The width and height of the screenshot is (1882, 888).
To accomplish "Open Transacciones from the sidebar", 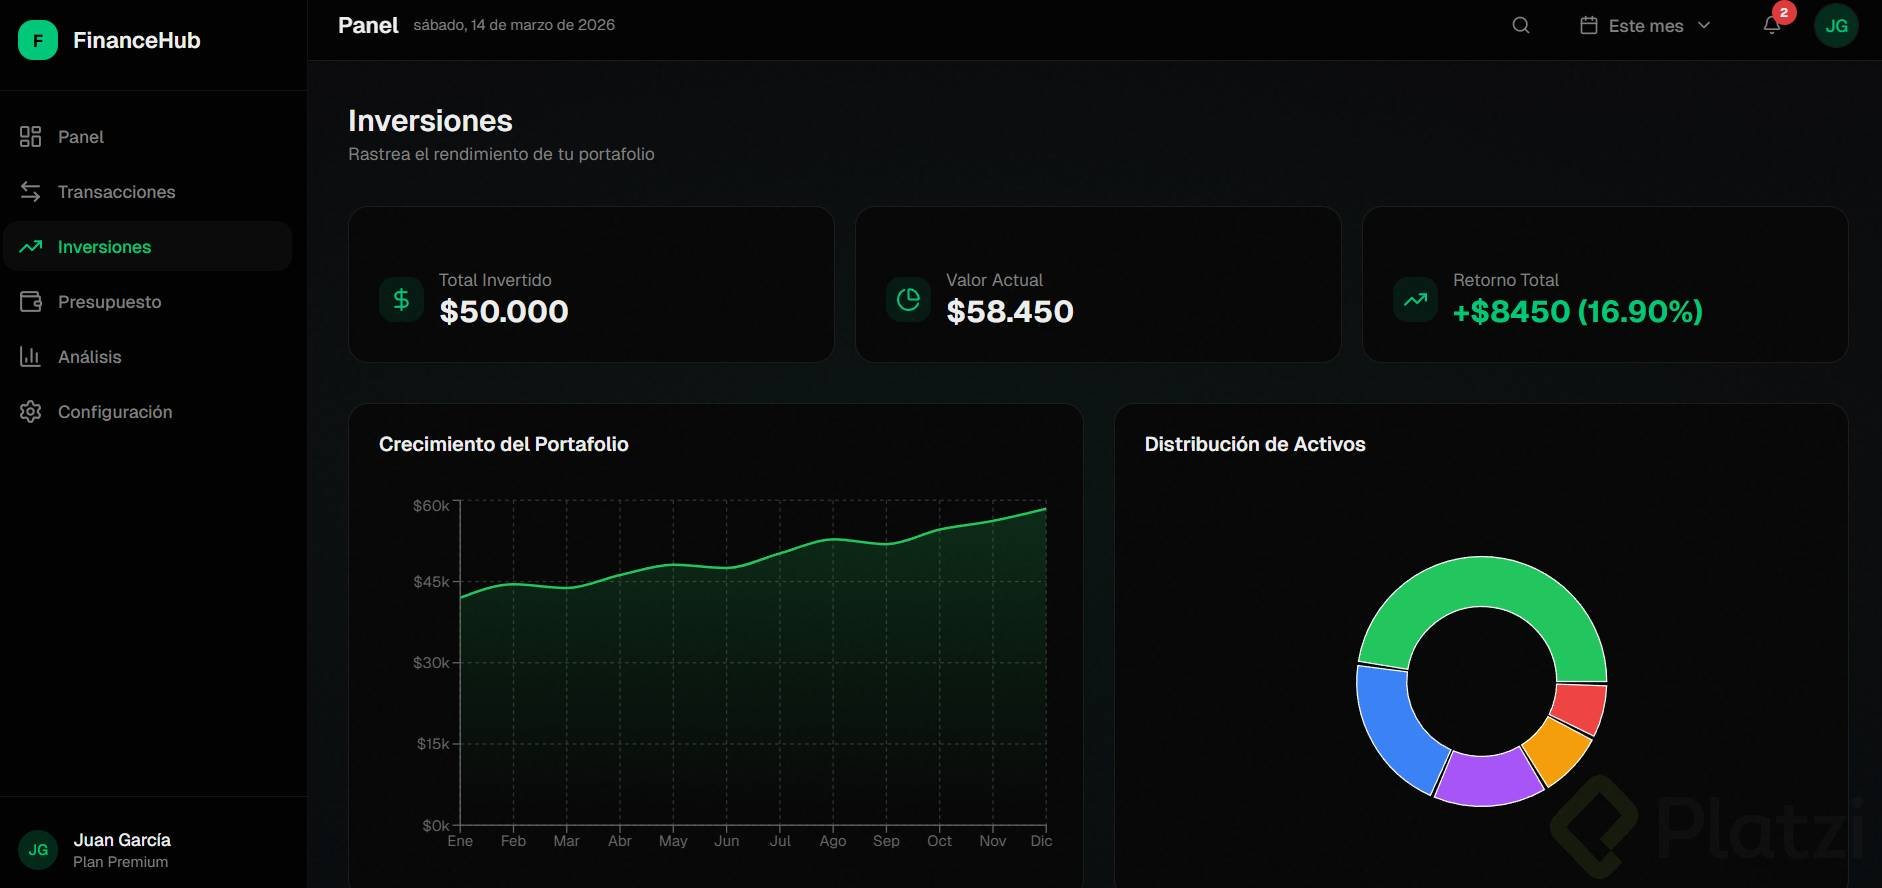I will (x=148, y=192).
